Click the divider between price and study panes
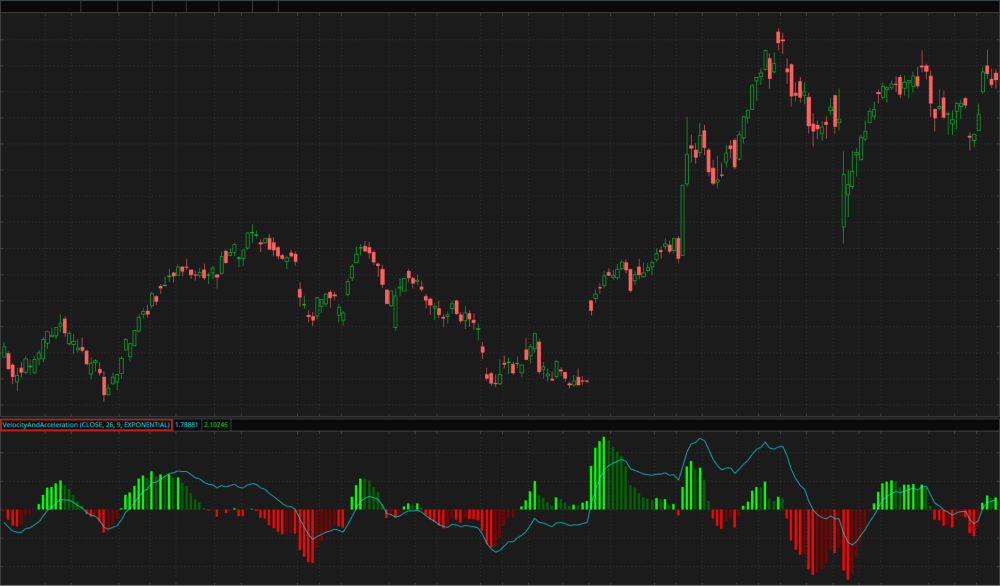 click(500, 416)
